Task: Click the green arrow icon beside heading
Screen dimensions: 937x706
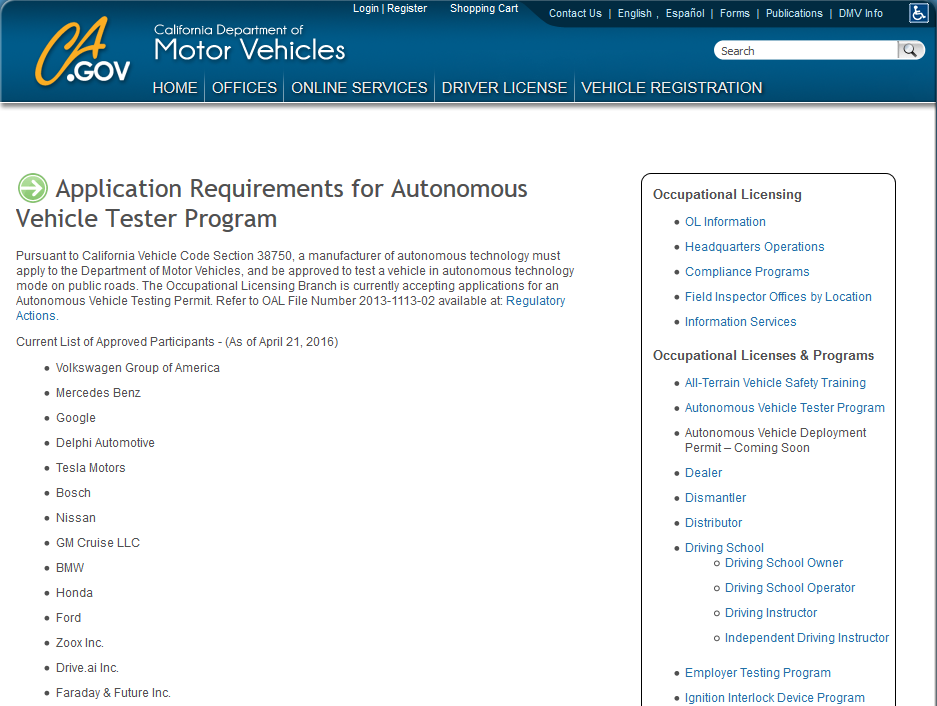Action: 32,188
